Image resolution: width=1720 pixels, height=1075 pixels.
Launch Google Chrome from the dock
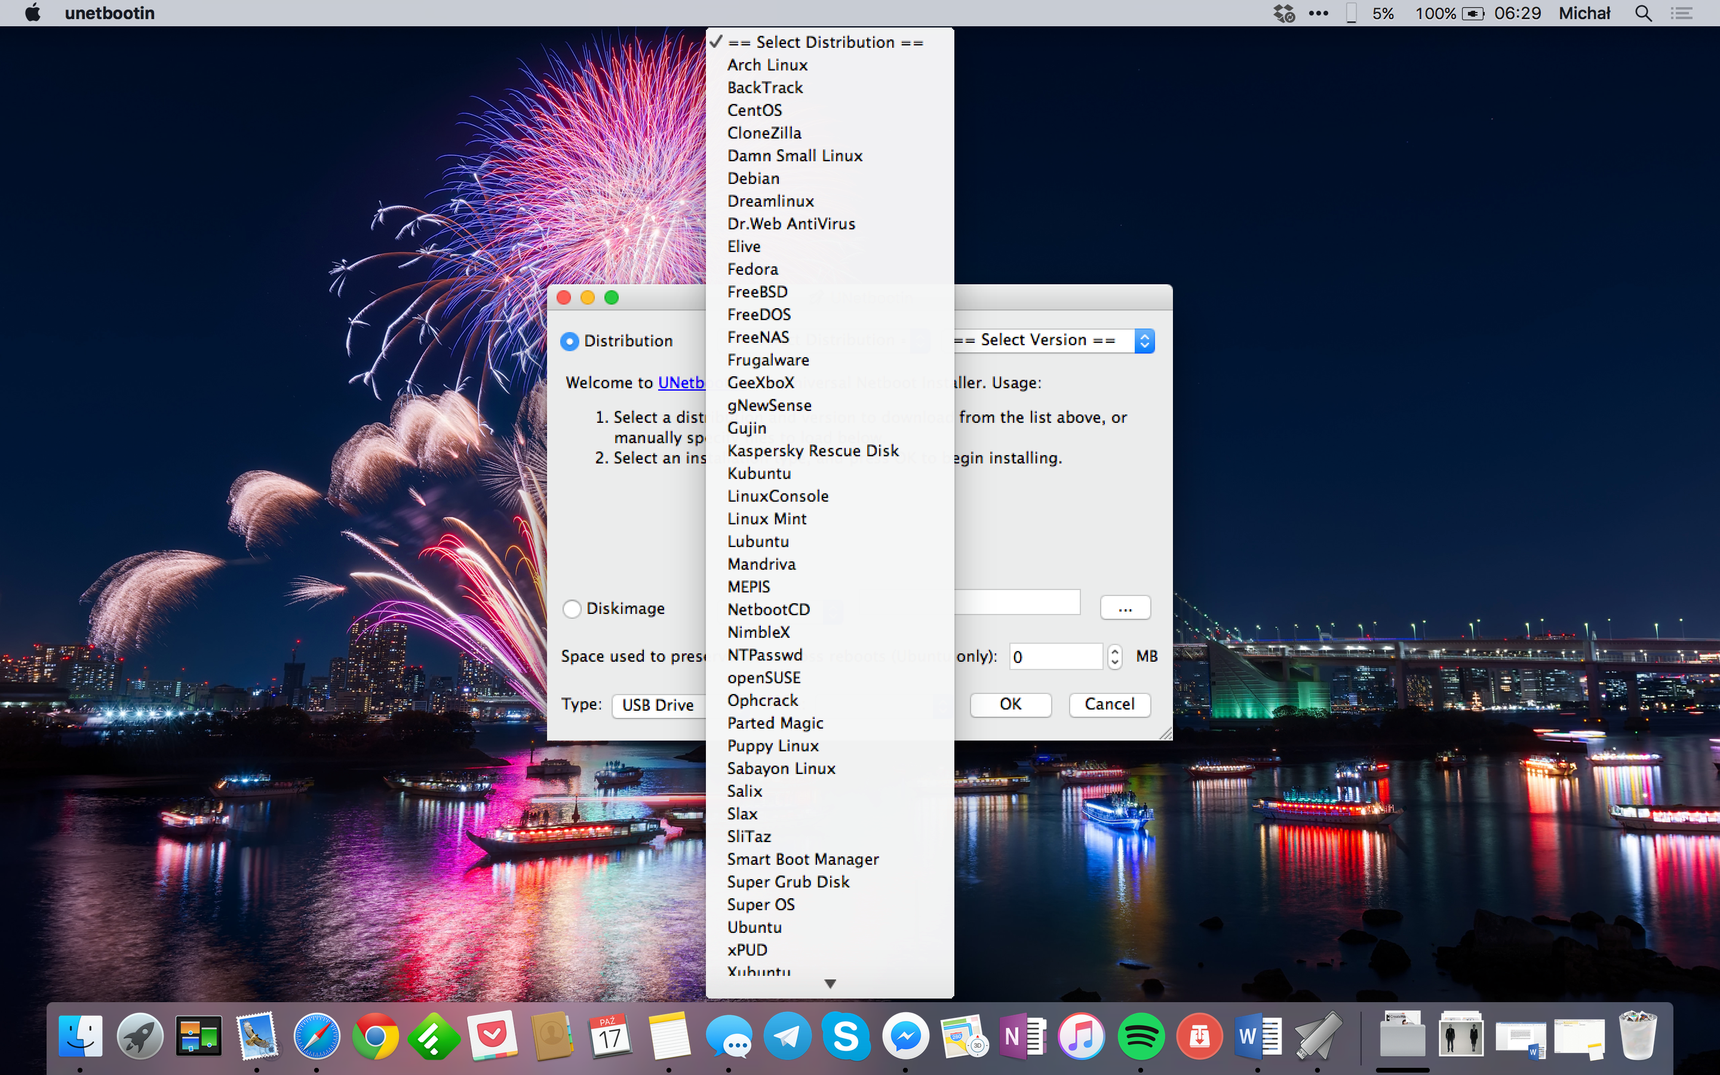375,1036
